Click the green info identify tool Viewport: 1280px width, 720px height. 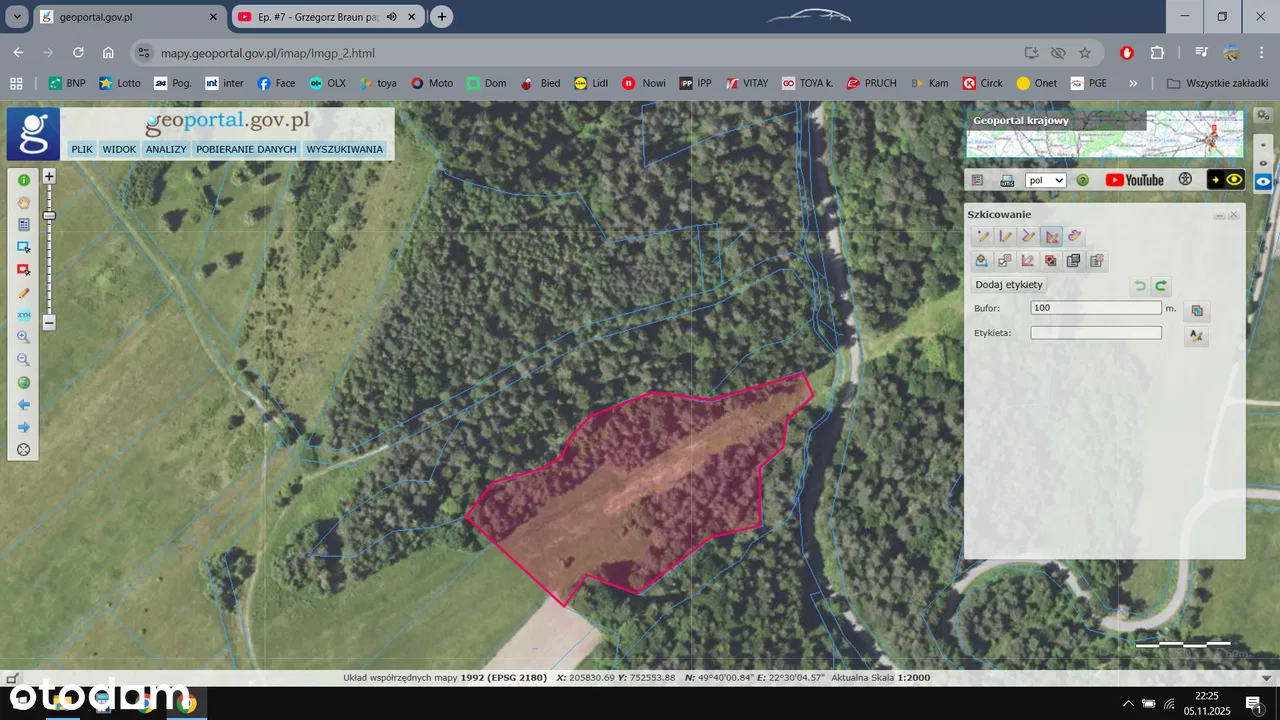point(24,180)
